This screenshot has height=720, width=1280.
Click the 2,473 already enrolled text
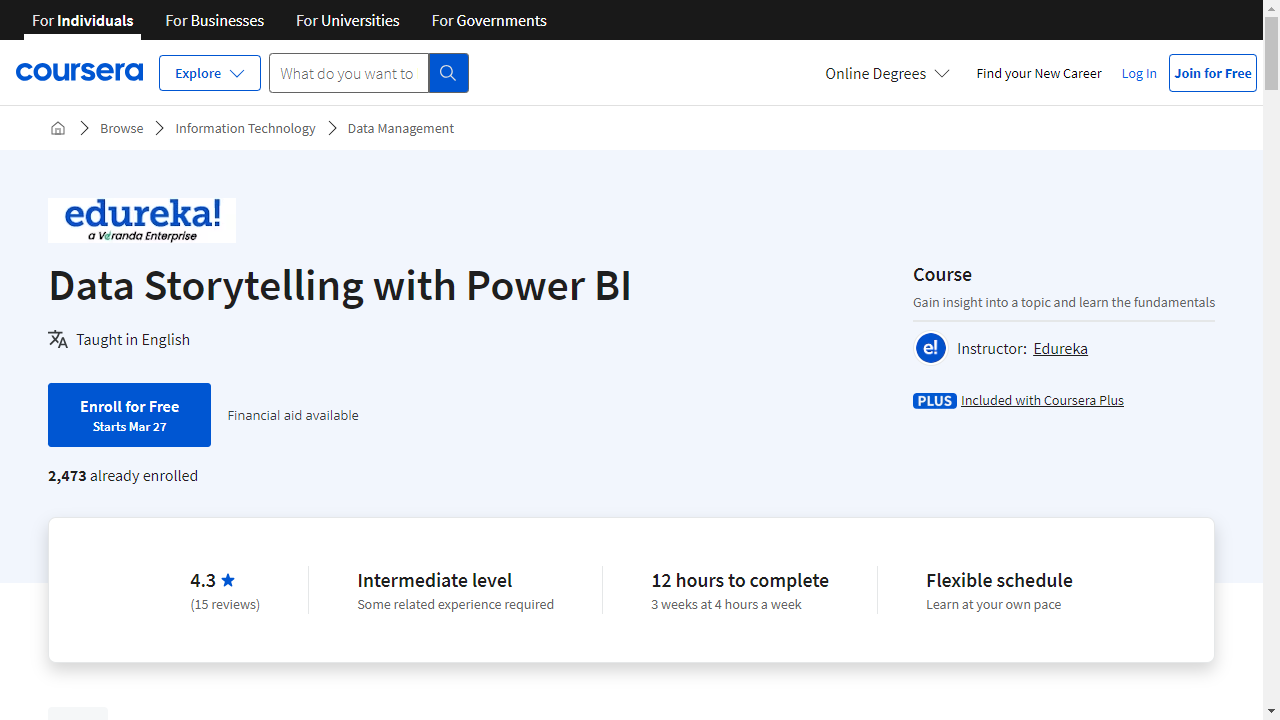pos(123,475)
